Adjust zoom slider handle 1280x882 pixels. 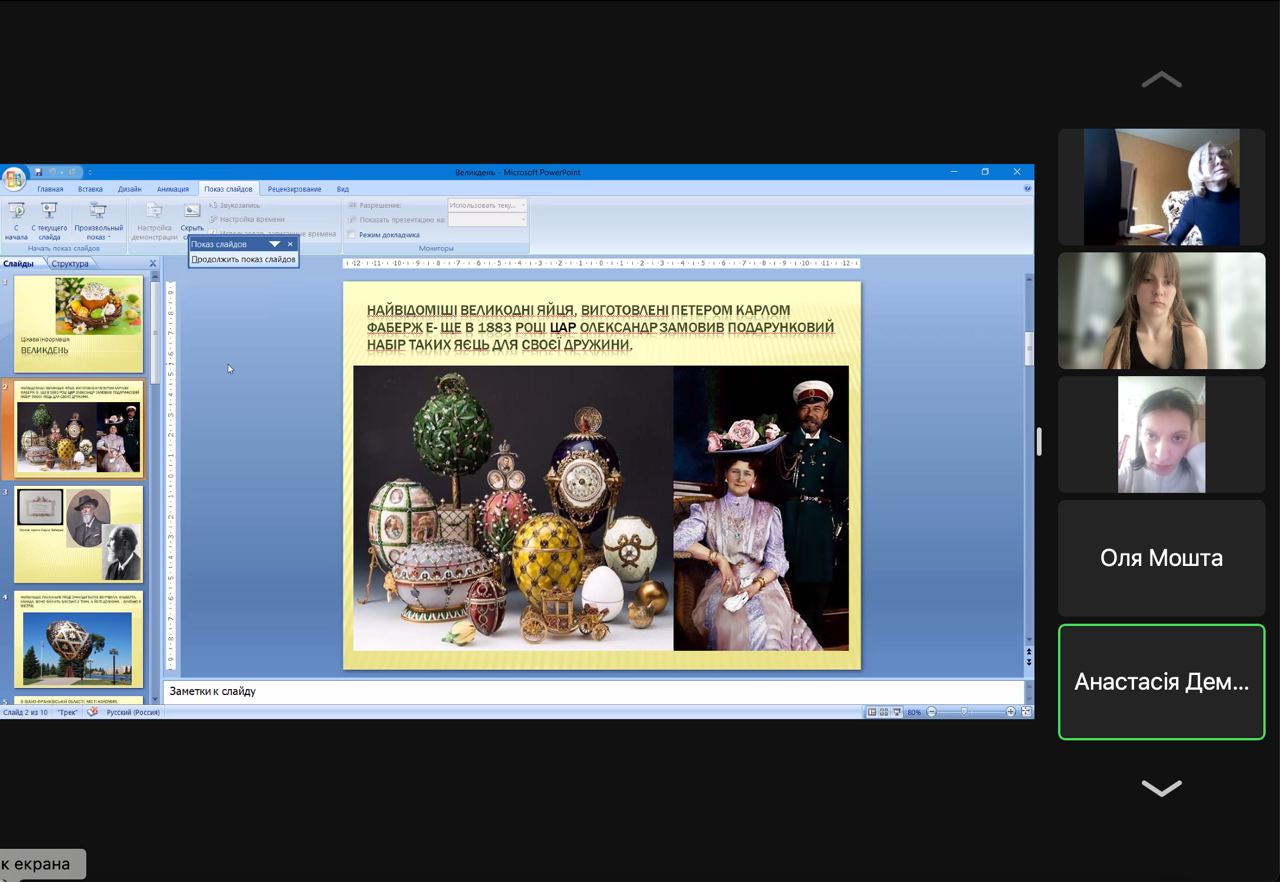[964, 712]
